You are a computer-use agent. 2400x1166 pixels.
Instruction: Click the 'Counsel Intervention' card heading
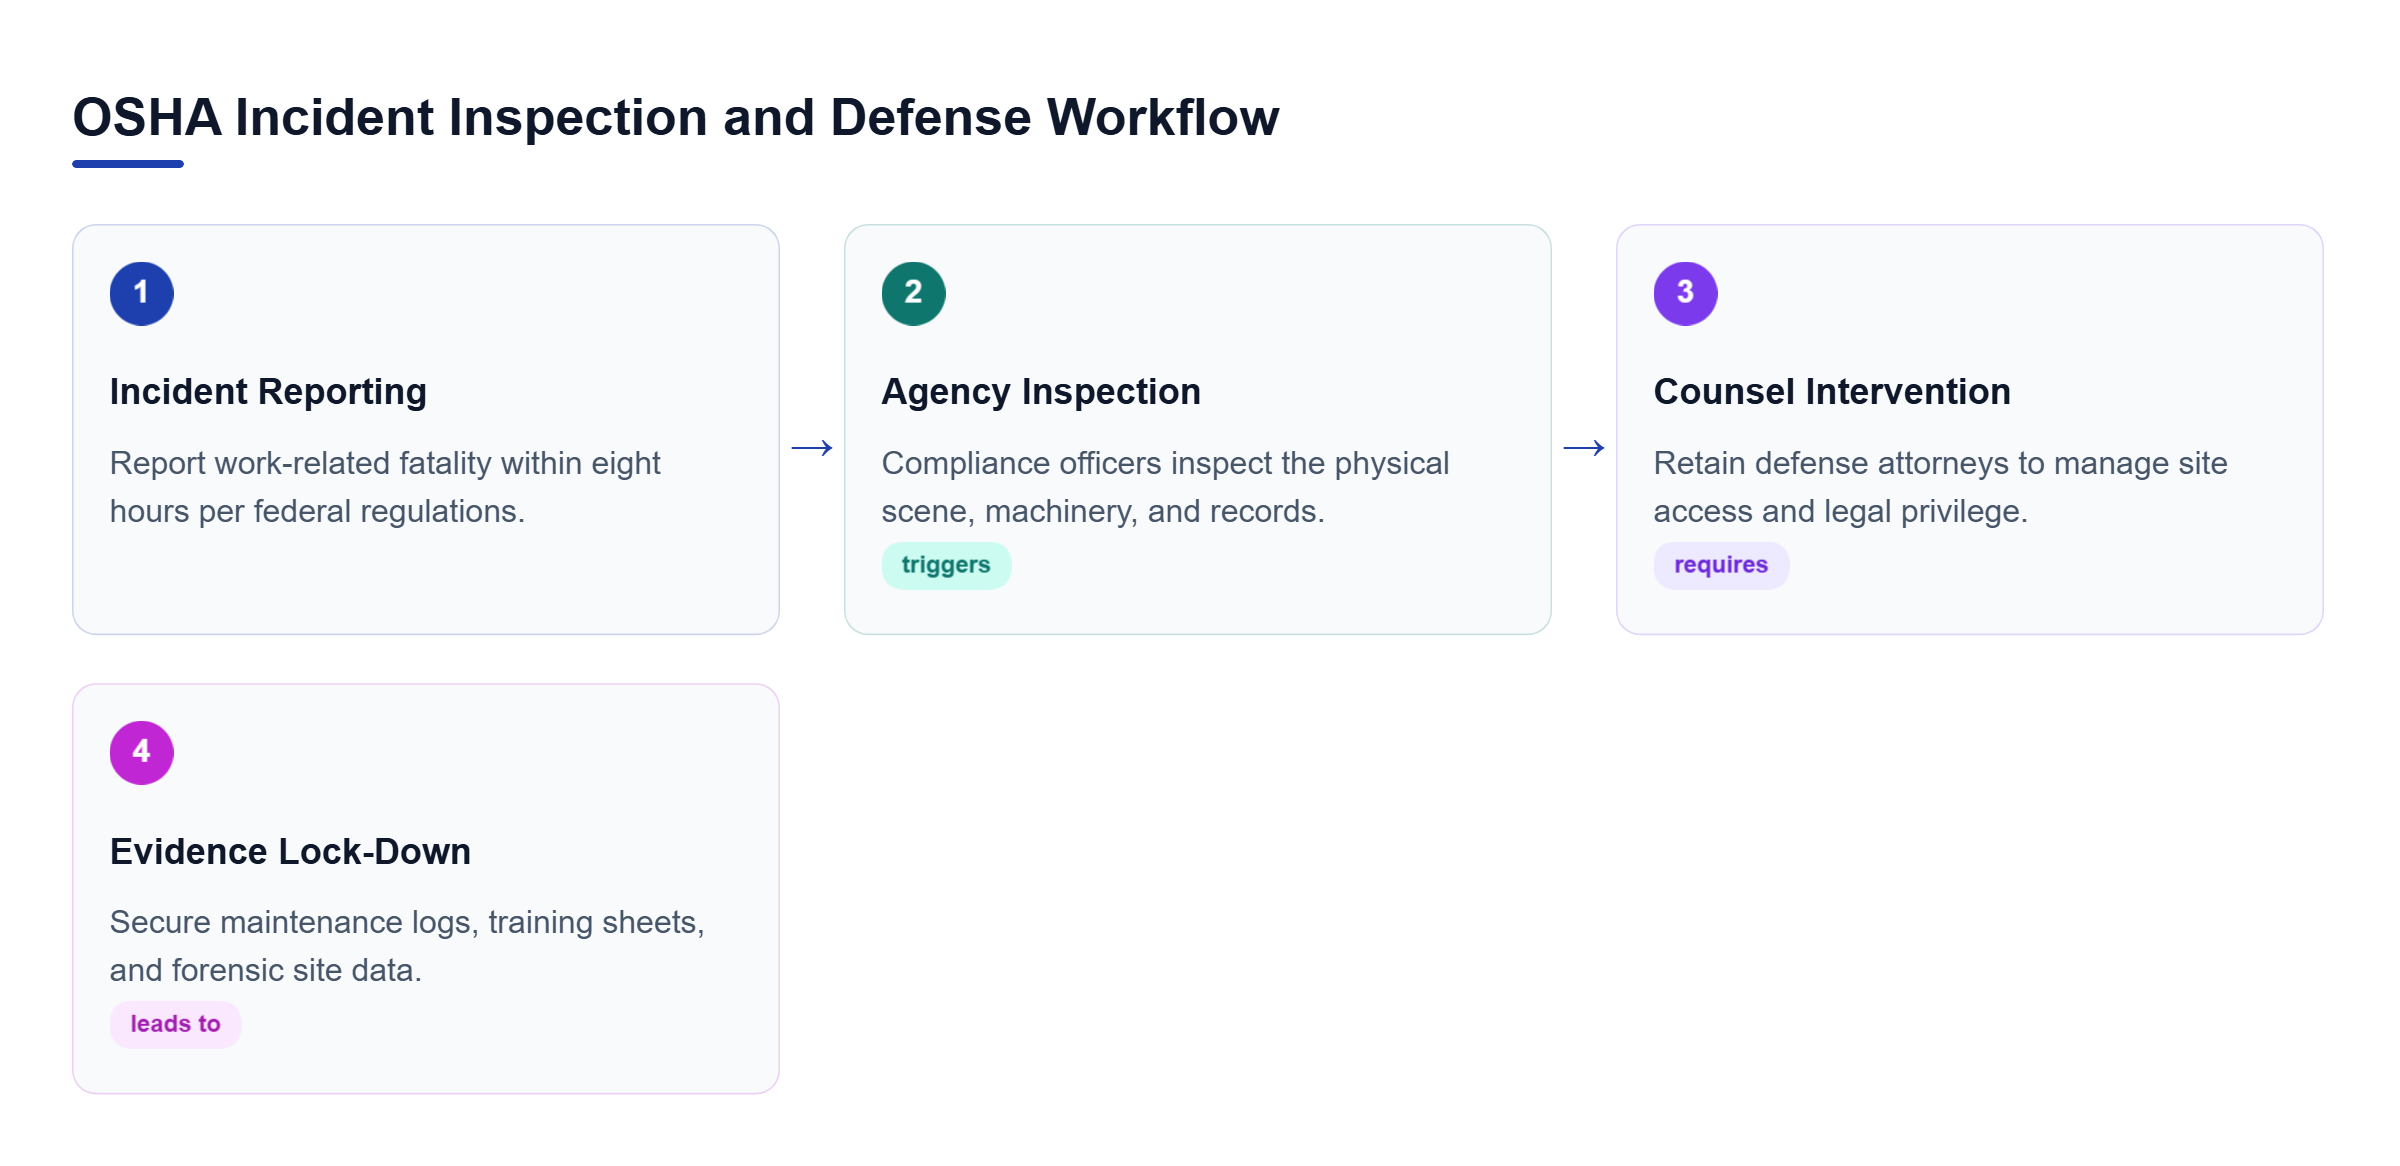(1832, 391)
